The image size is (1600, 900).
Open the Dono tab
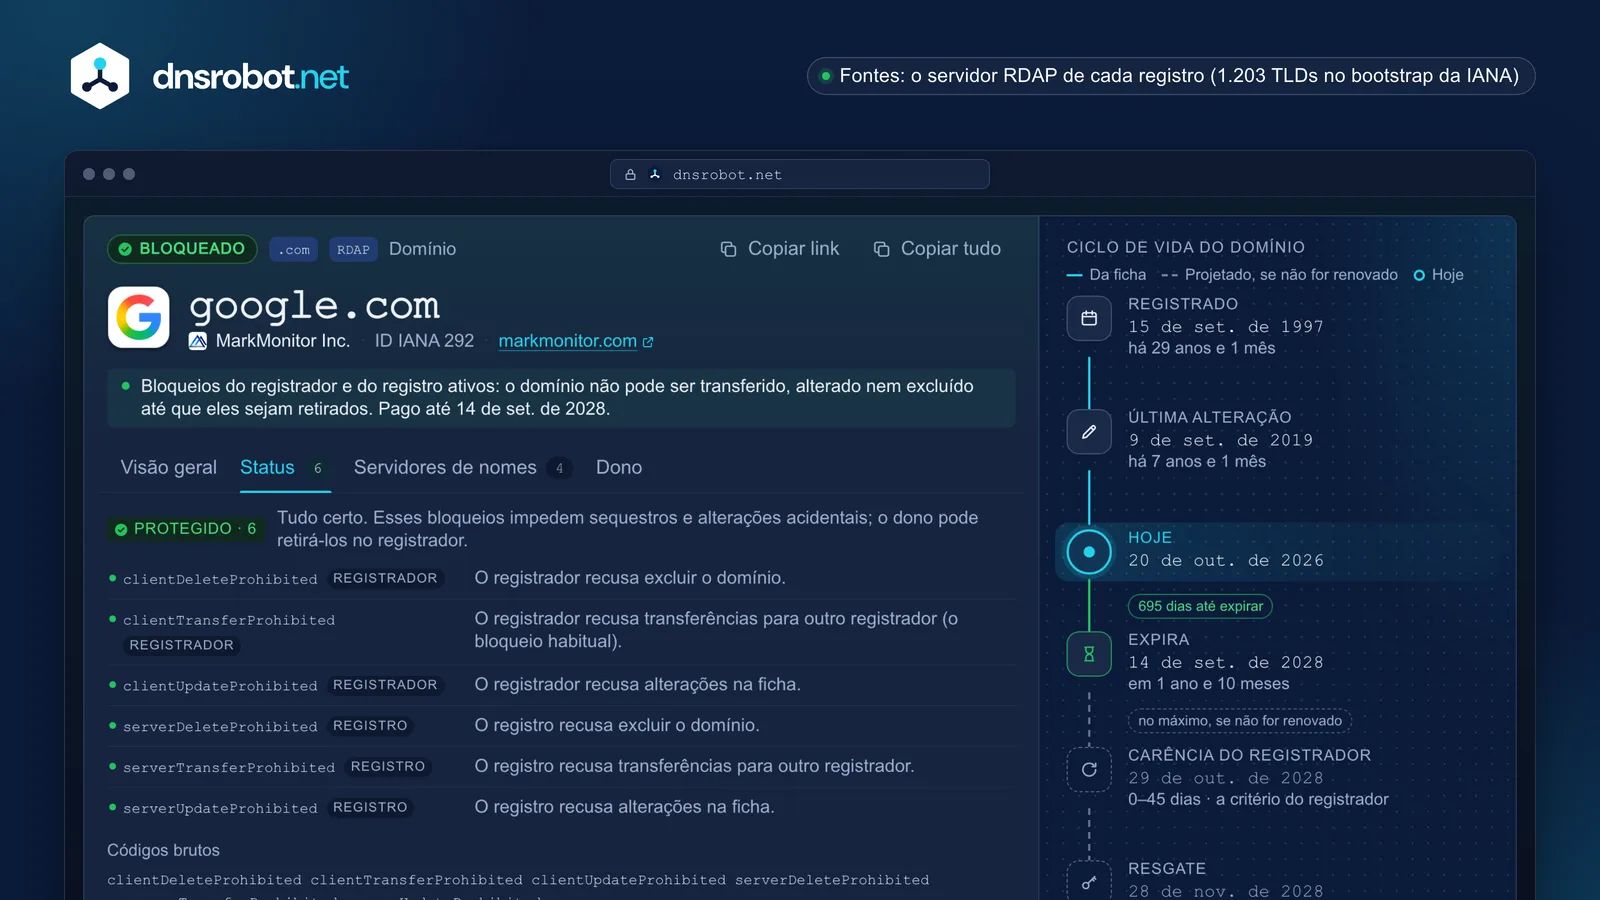coord(619,467)
